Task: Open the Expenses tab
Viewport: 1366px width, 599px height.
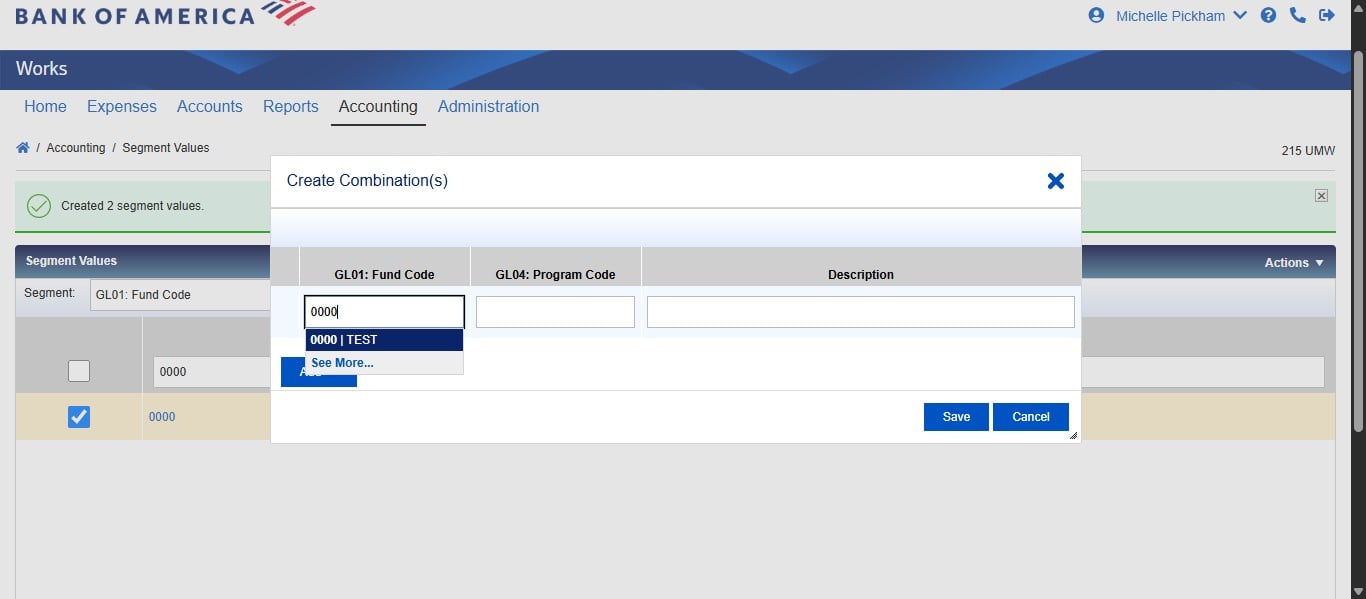Action: click(121, 106)
